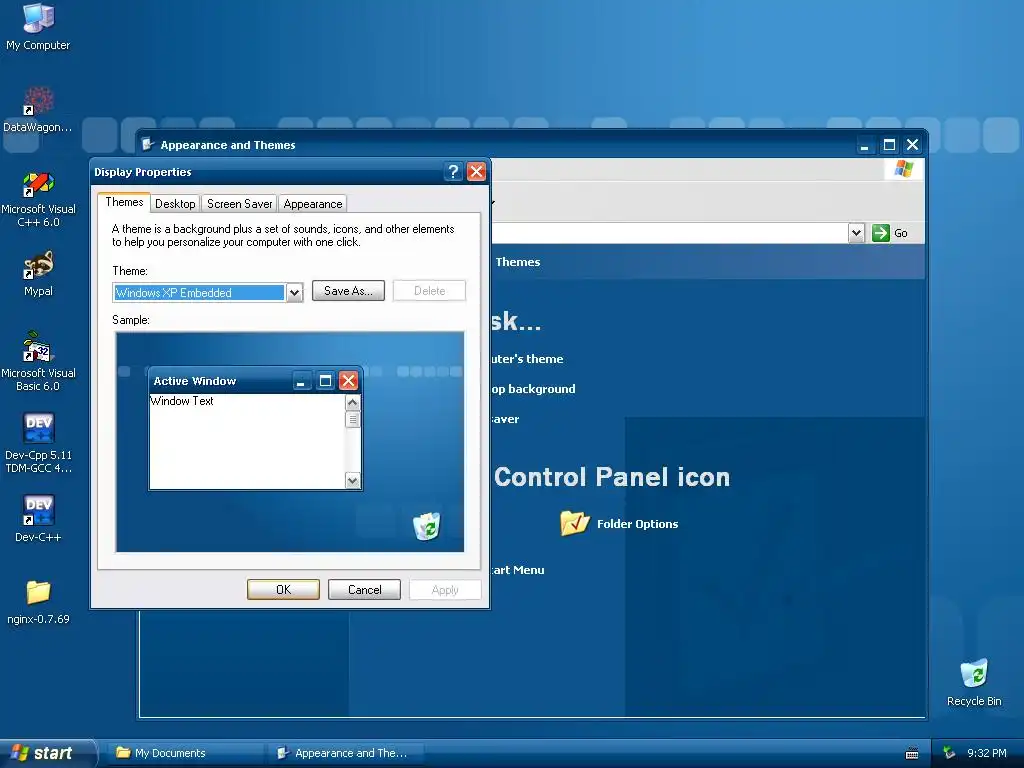Image resolution: width=1024 pixels, height=768 pixels.
Task: Open the Screen Saver tab
Action: pyautogui.click(x=239, y=204)
